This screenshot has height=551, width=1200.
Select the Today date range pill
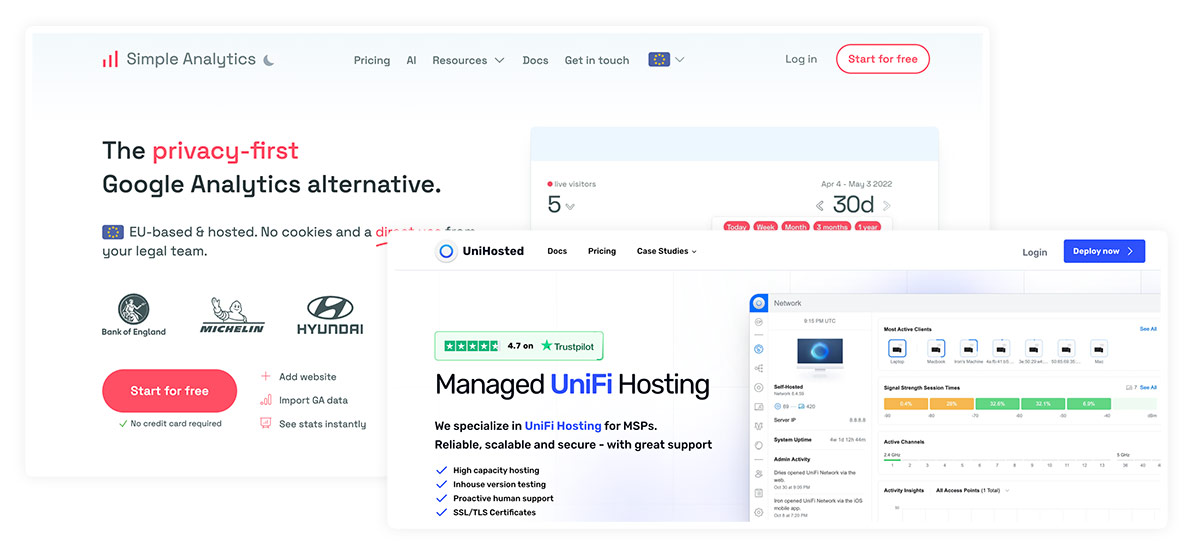(x=736, y=227)
